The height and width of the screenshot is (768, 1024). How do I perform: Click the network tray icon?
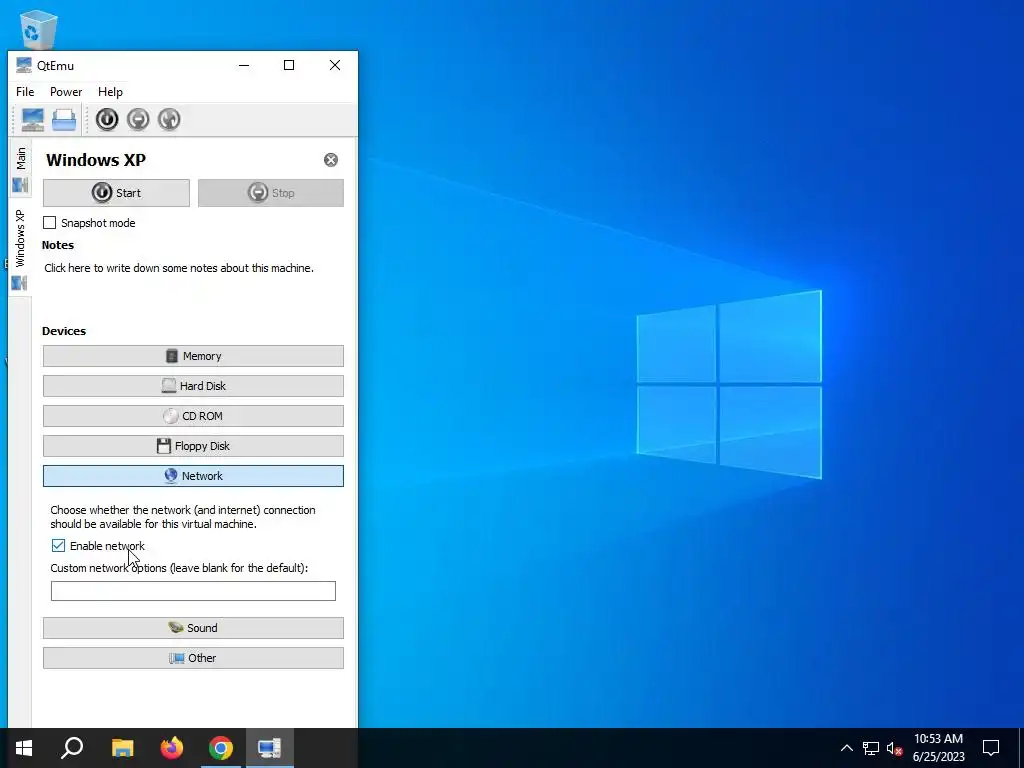pos(871,748)
